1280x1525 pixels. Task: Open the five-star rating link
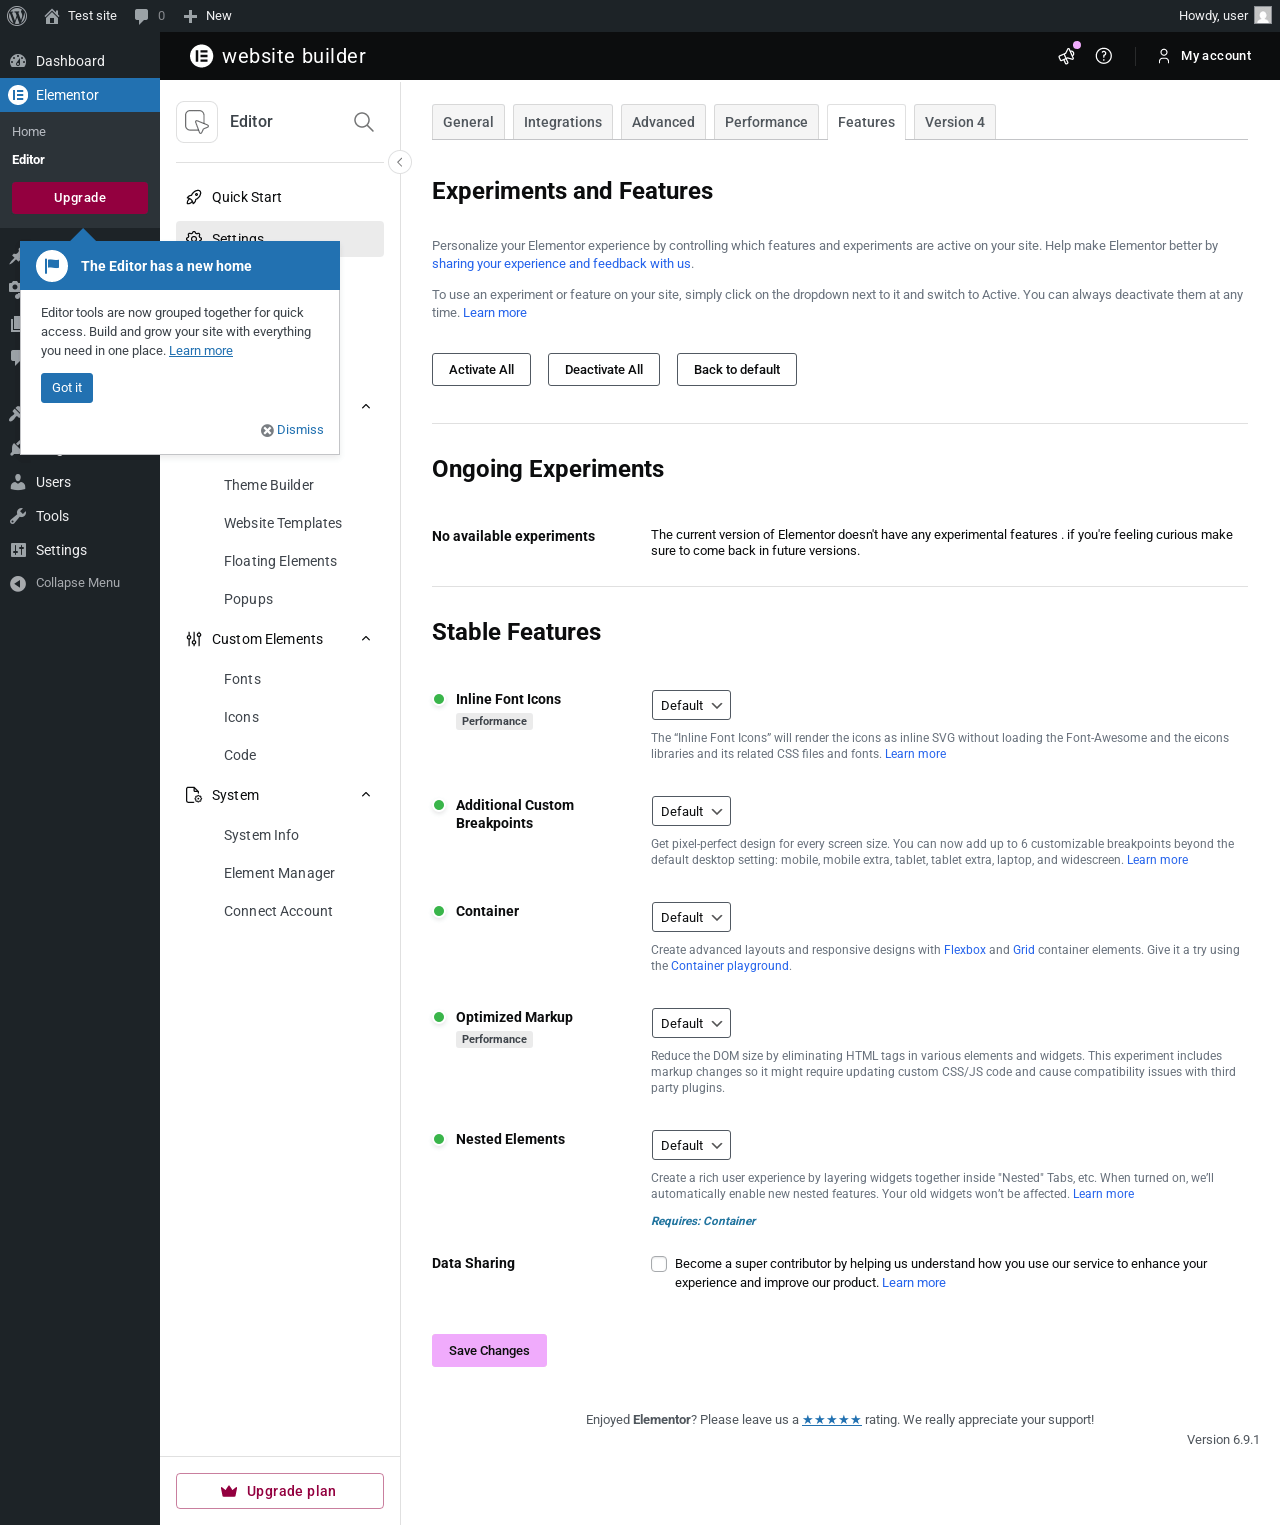pos(832,1420)
